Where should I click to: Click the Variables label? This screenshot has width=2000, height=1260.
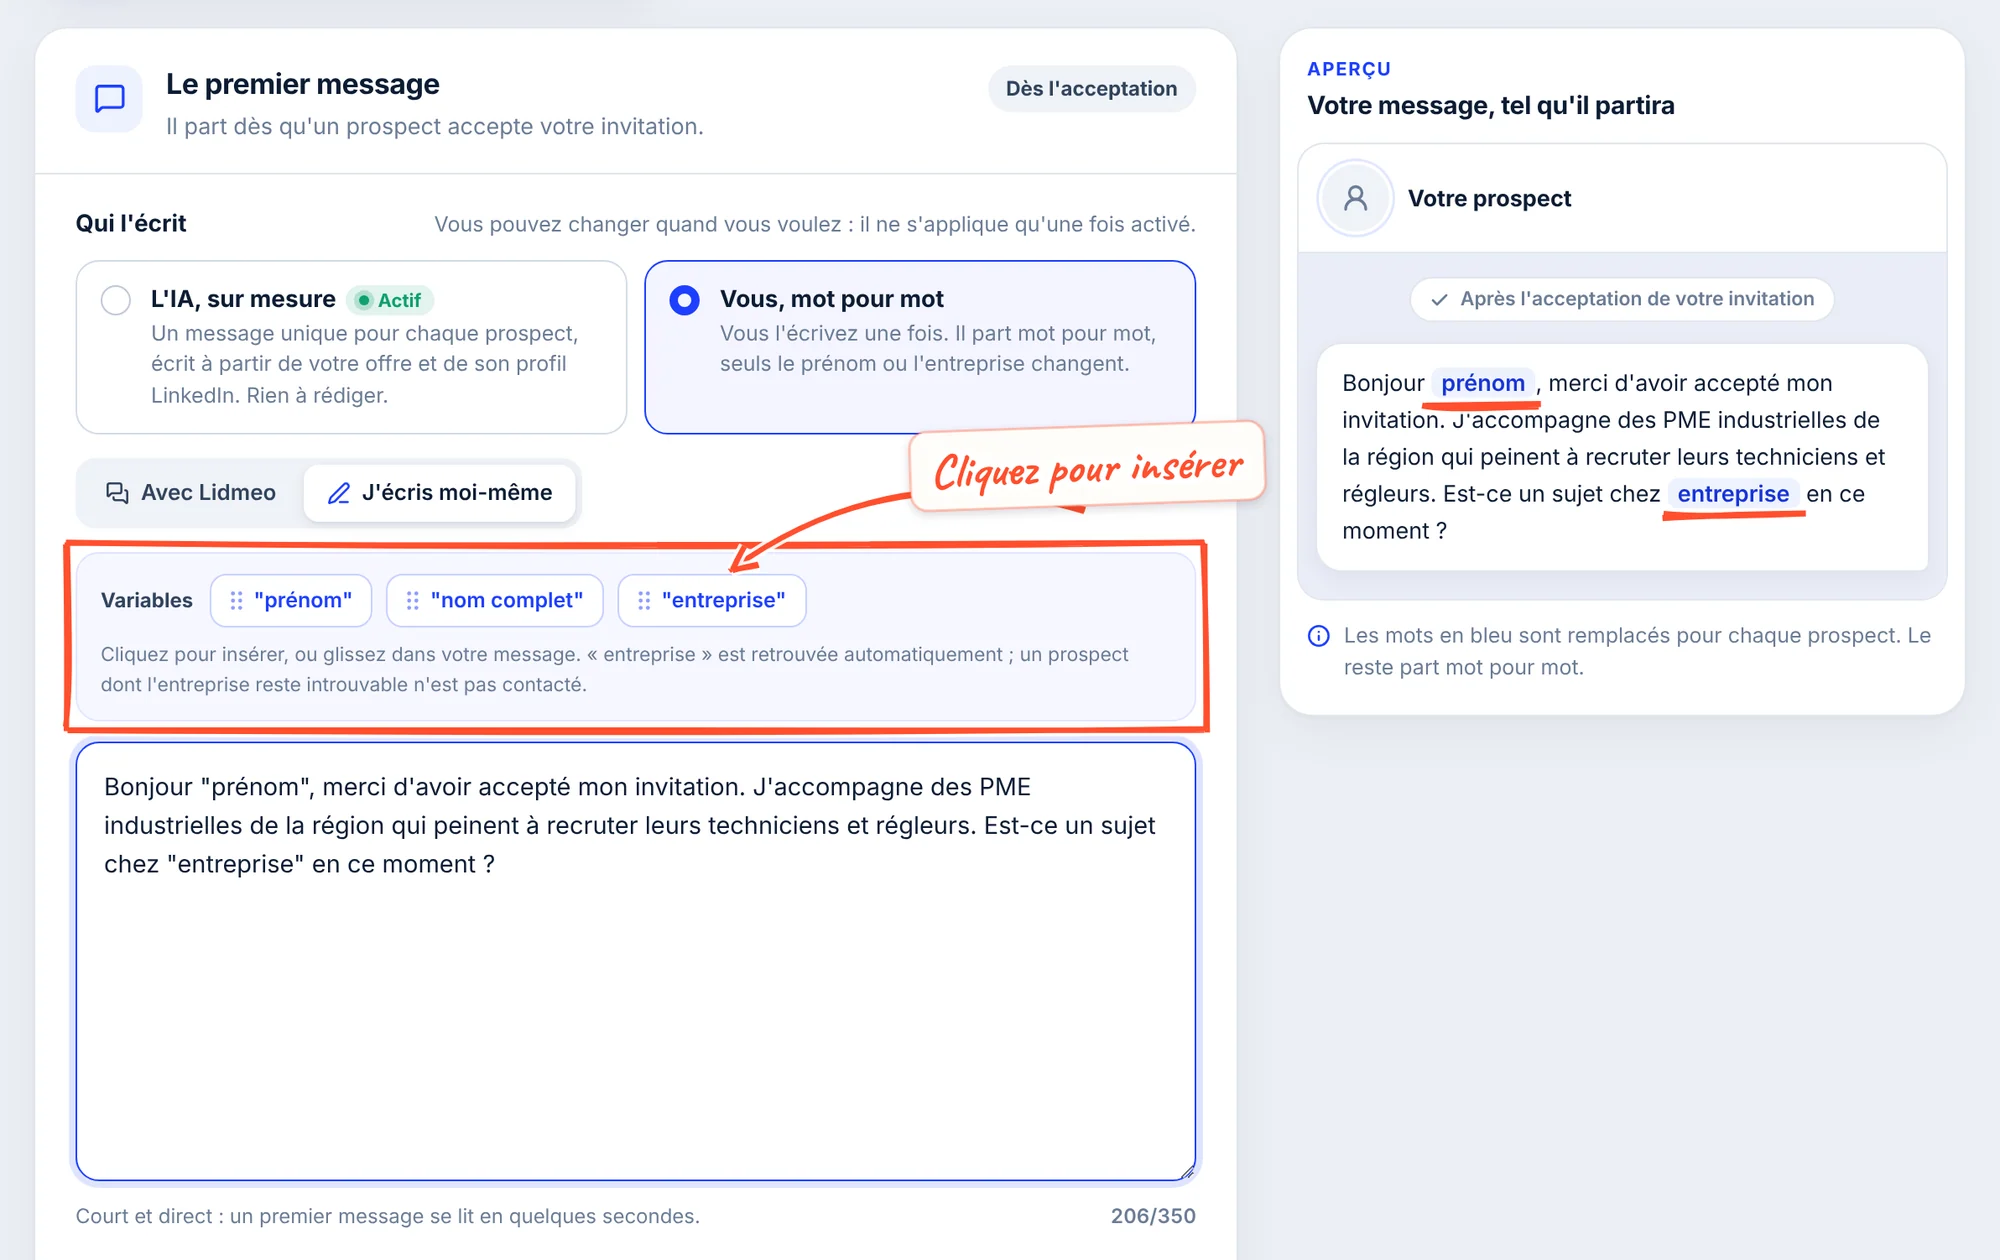[147, 600]
